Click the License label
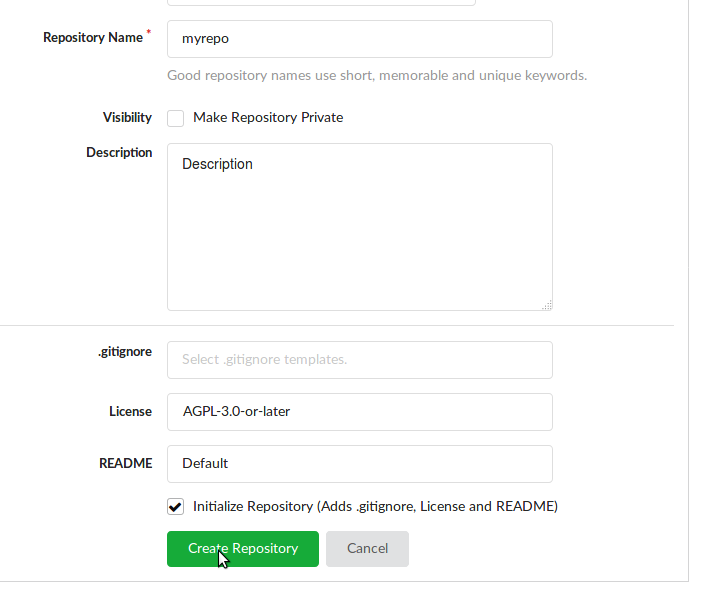 click(x=130, y=411)
